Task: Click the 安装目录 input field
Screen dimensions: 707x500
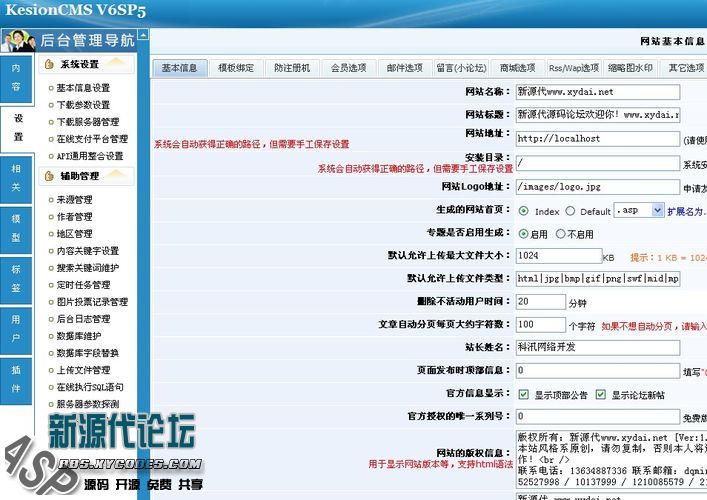Action: [598, 163]
